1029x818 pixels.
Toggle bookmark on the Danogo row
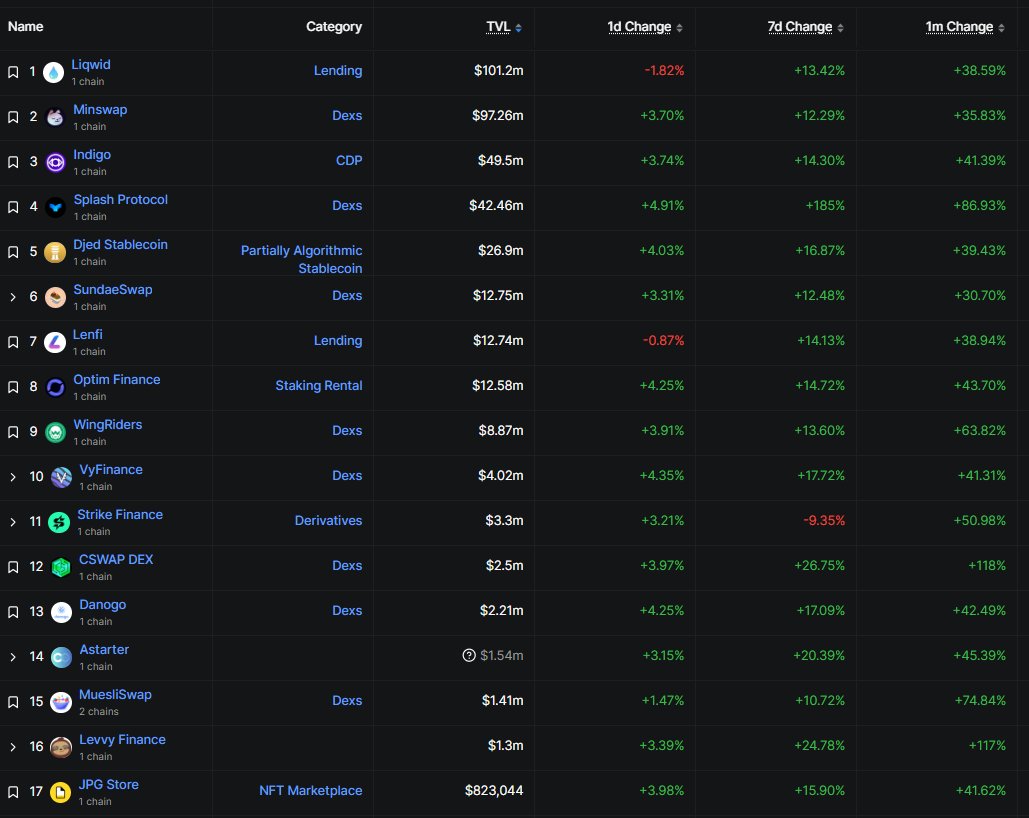(x=13, y=612)
